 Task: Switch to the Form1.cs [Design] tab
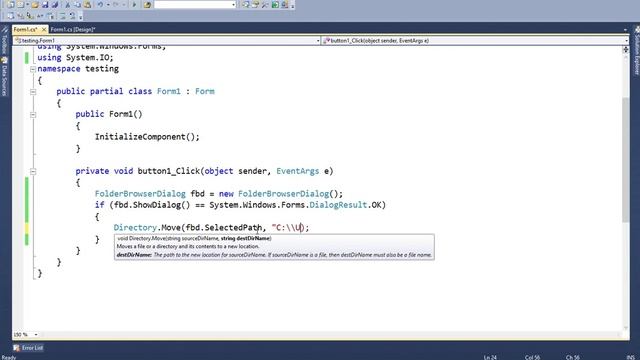point(73,29)
